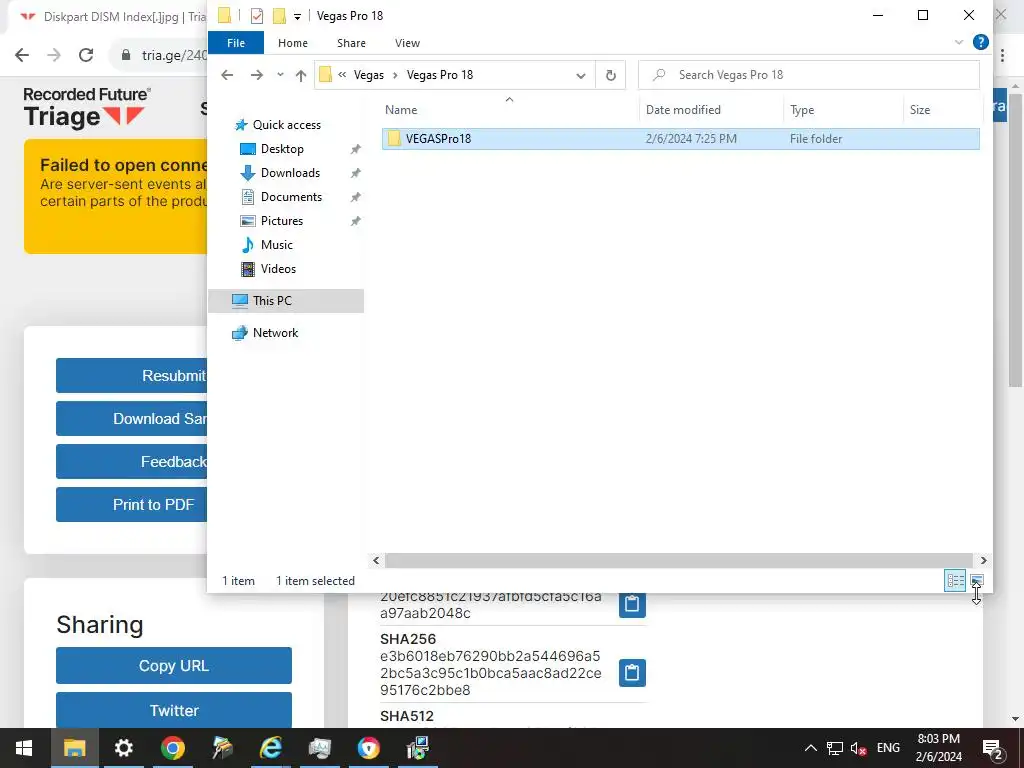Screen dimensions: 1024x768
Task: Copy the SHA1 hash above SHA256
Action: pos(632,605)
